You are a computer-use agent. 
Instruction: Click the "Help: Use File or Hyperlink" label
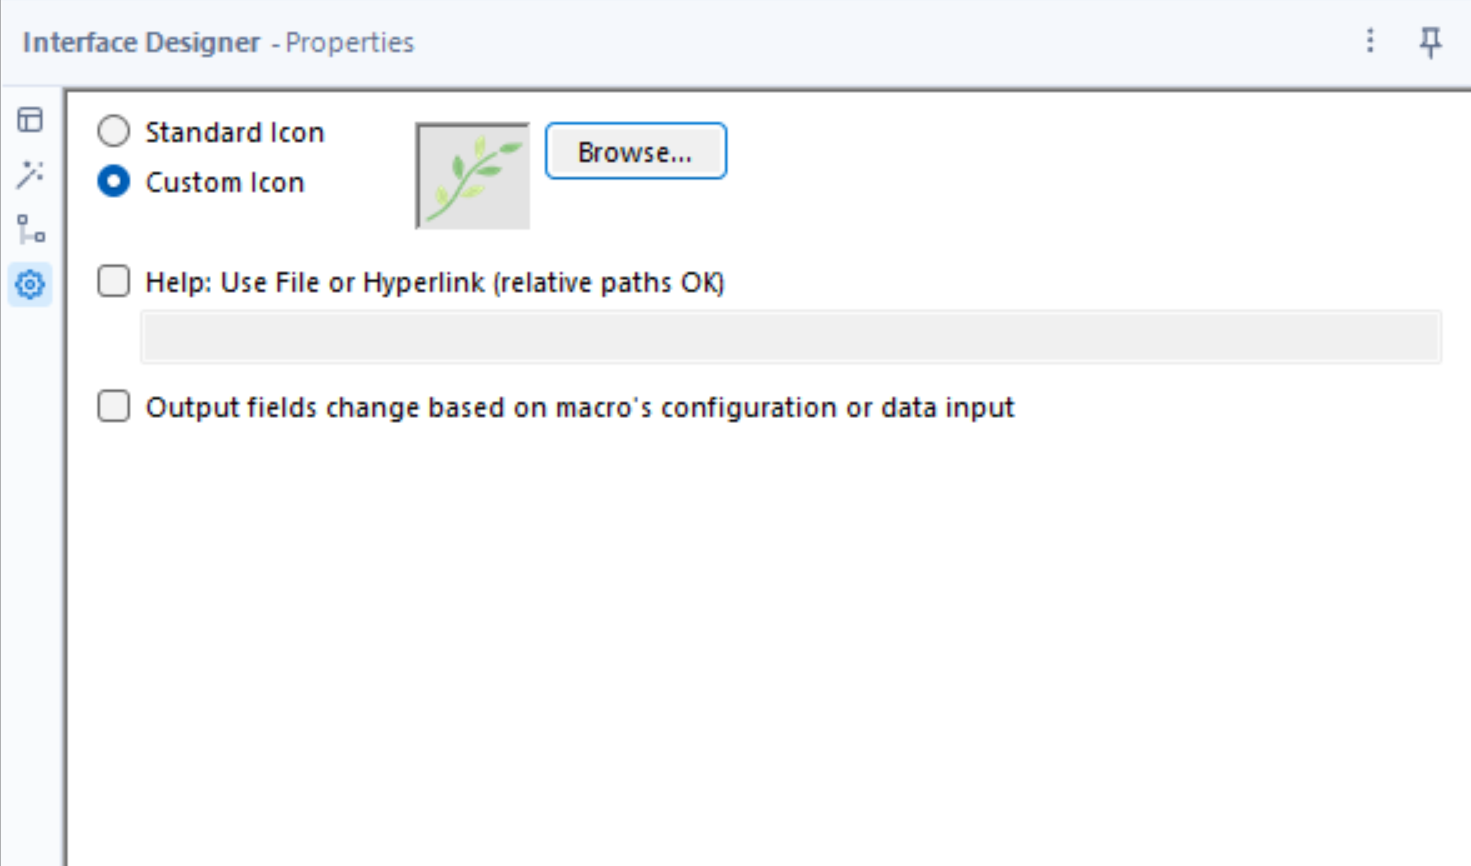(435, 283)
